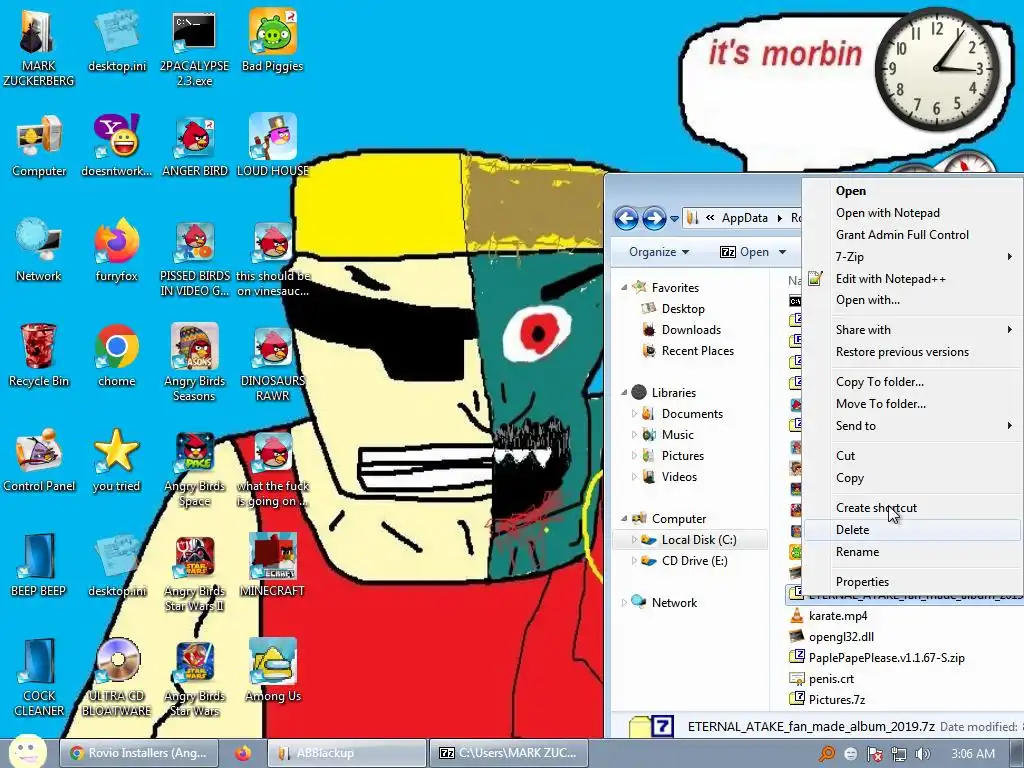This screenshot has height=768, width=1024.
Task: Click the analog clock desktop gadget
Action: [x=937, y=69]
